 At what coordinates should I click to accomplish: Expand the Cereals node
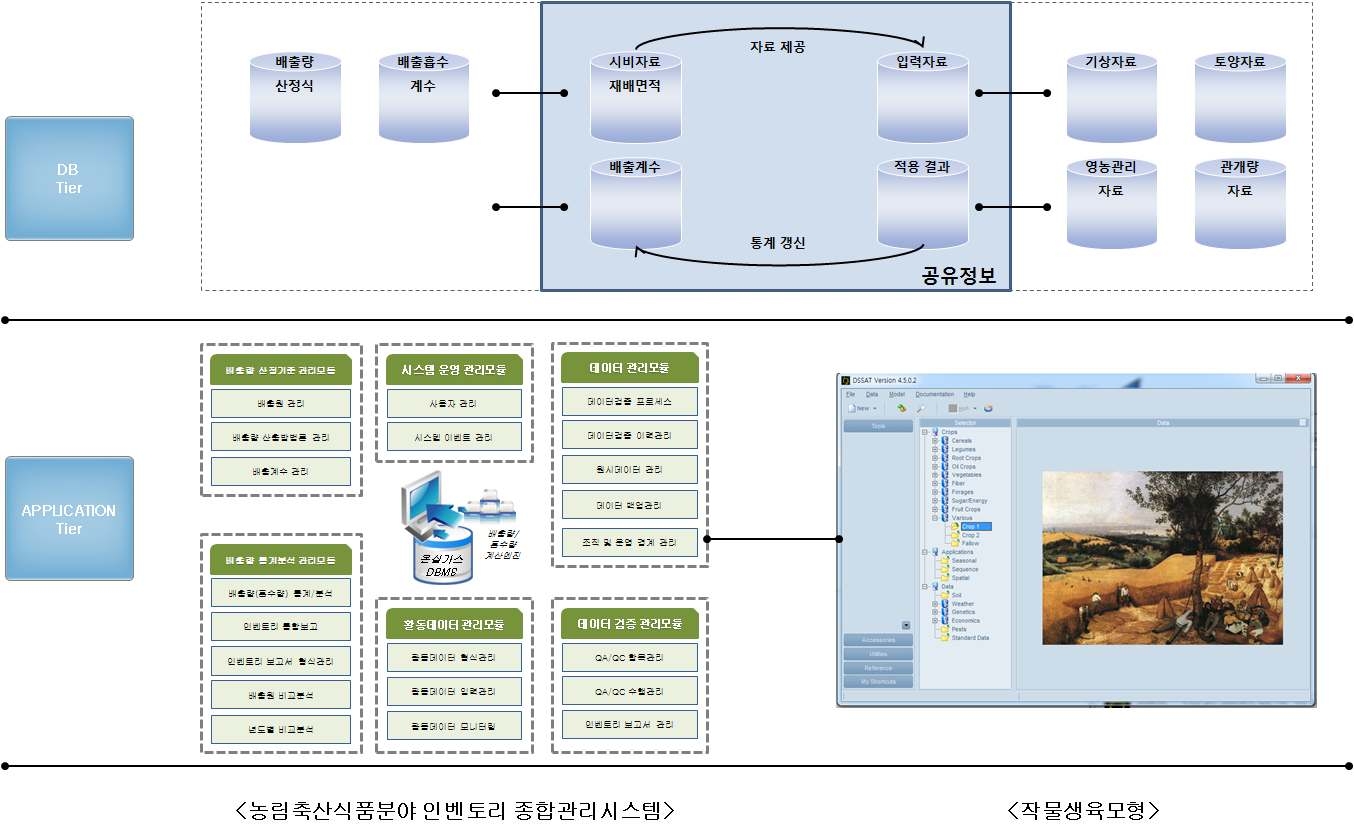935,441
